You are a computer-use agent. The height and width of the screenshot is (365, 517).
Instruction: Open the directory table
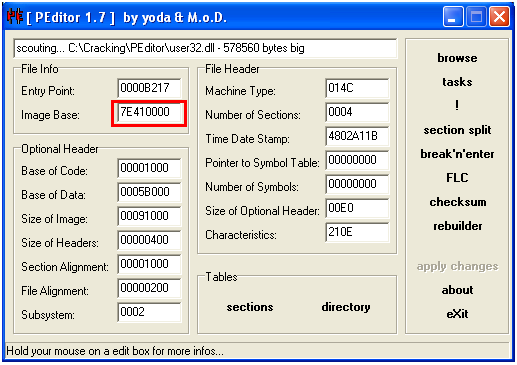[346, 307]
